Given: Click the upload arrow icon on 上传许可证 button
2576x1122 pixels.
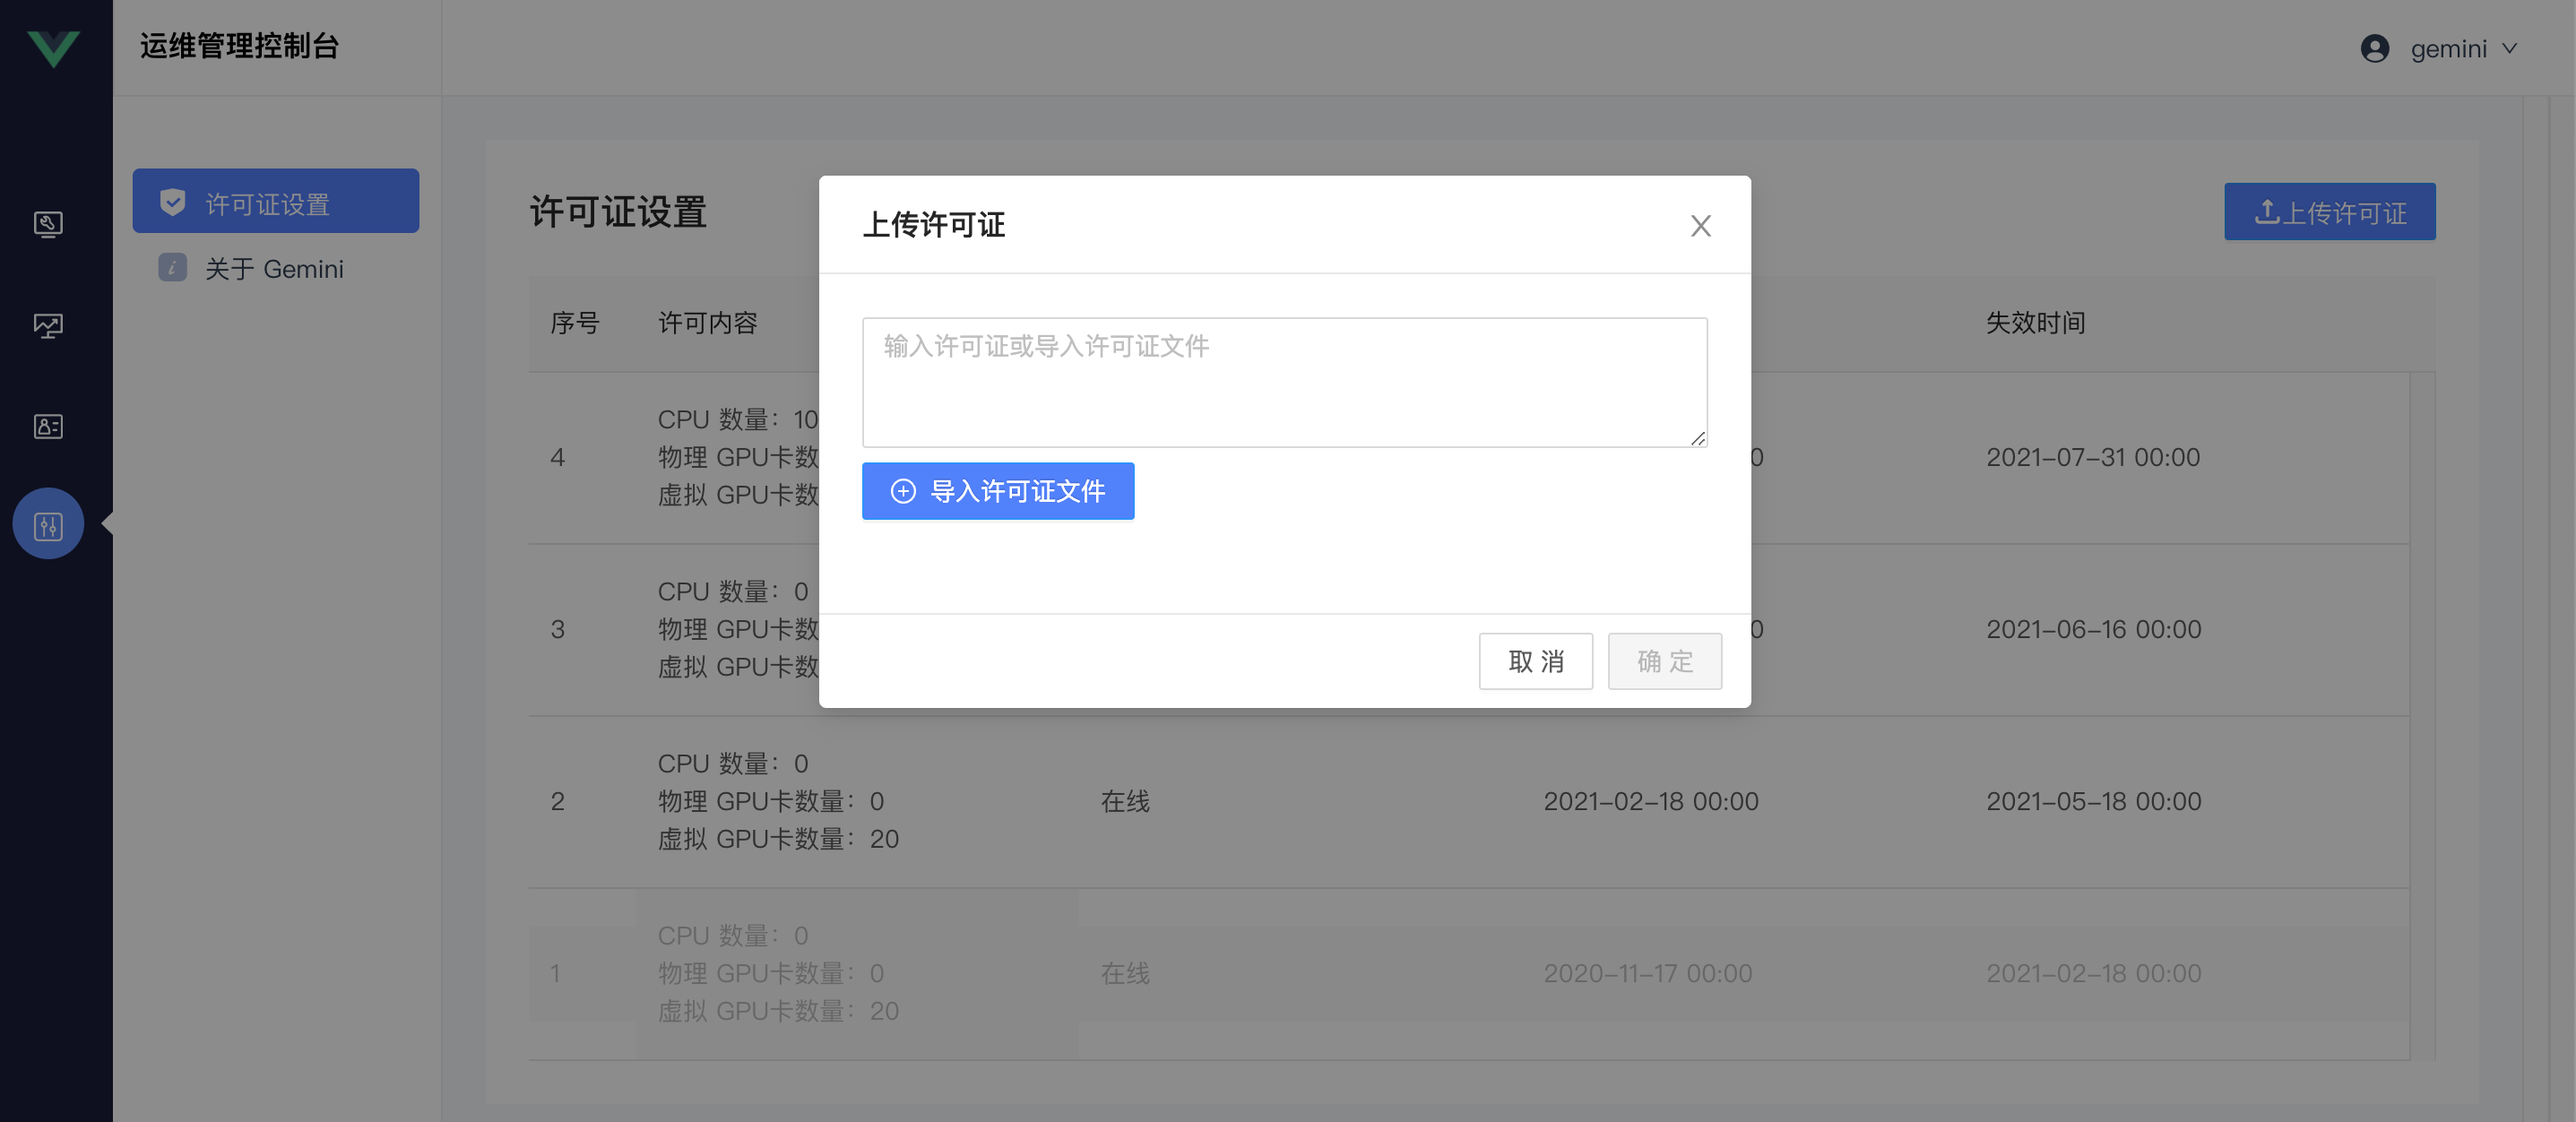Looking at the screenshot, I should tap(2267, 211).
